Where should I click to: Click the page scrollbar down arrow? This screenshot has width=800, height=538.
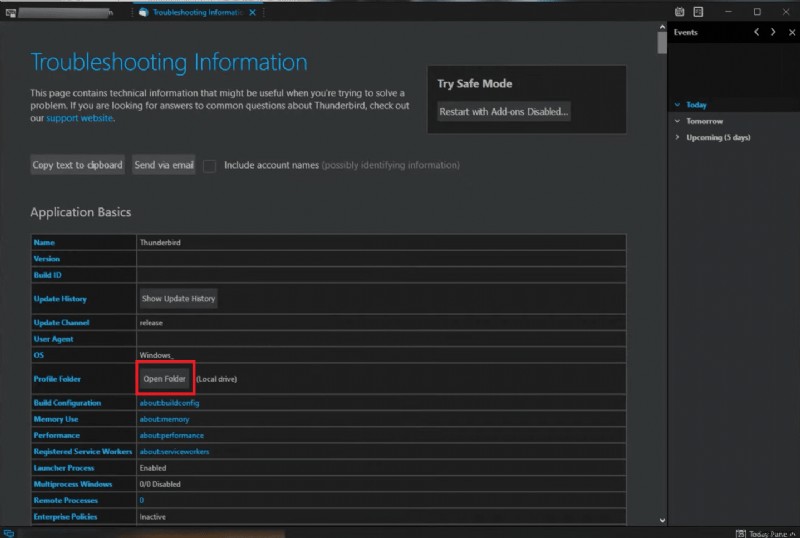tap(662, 520)
